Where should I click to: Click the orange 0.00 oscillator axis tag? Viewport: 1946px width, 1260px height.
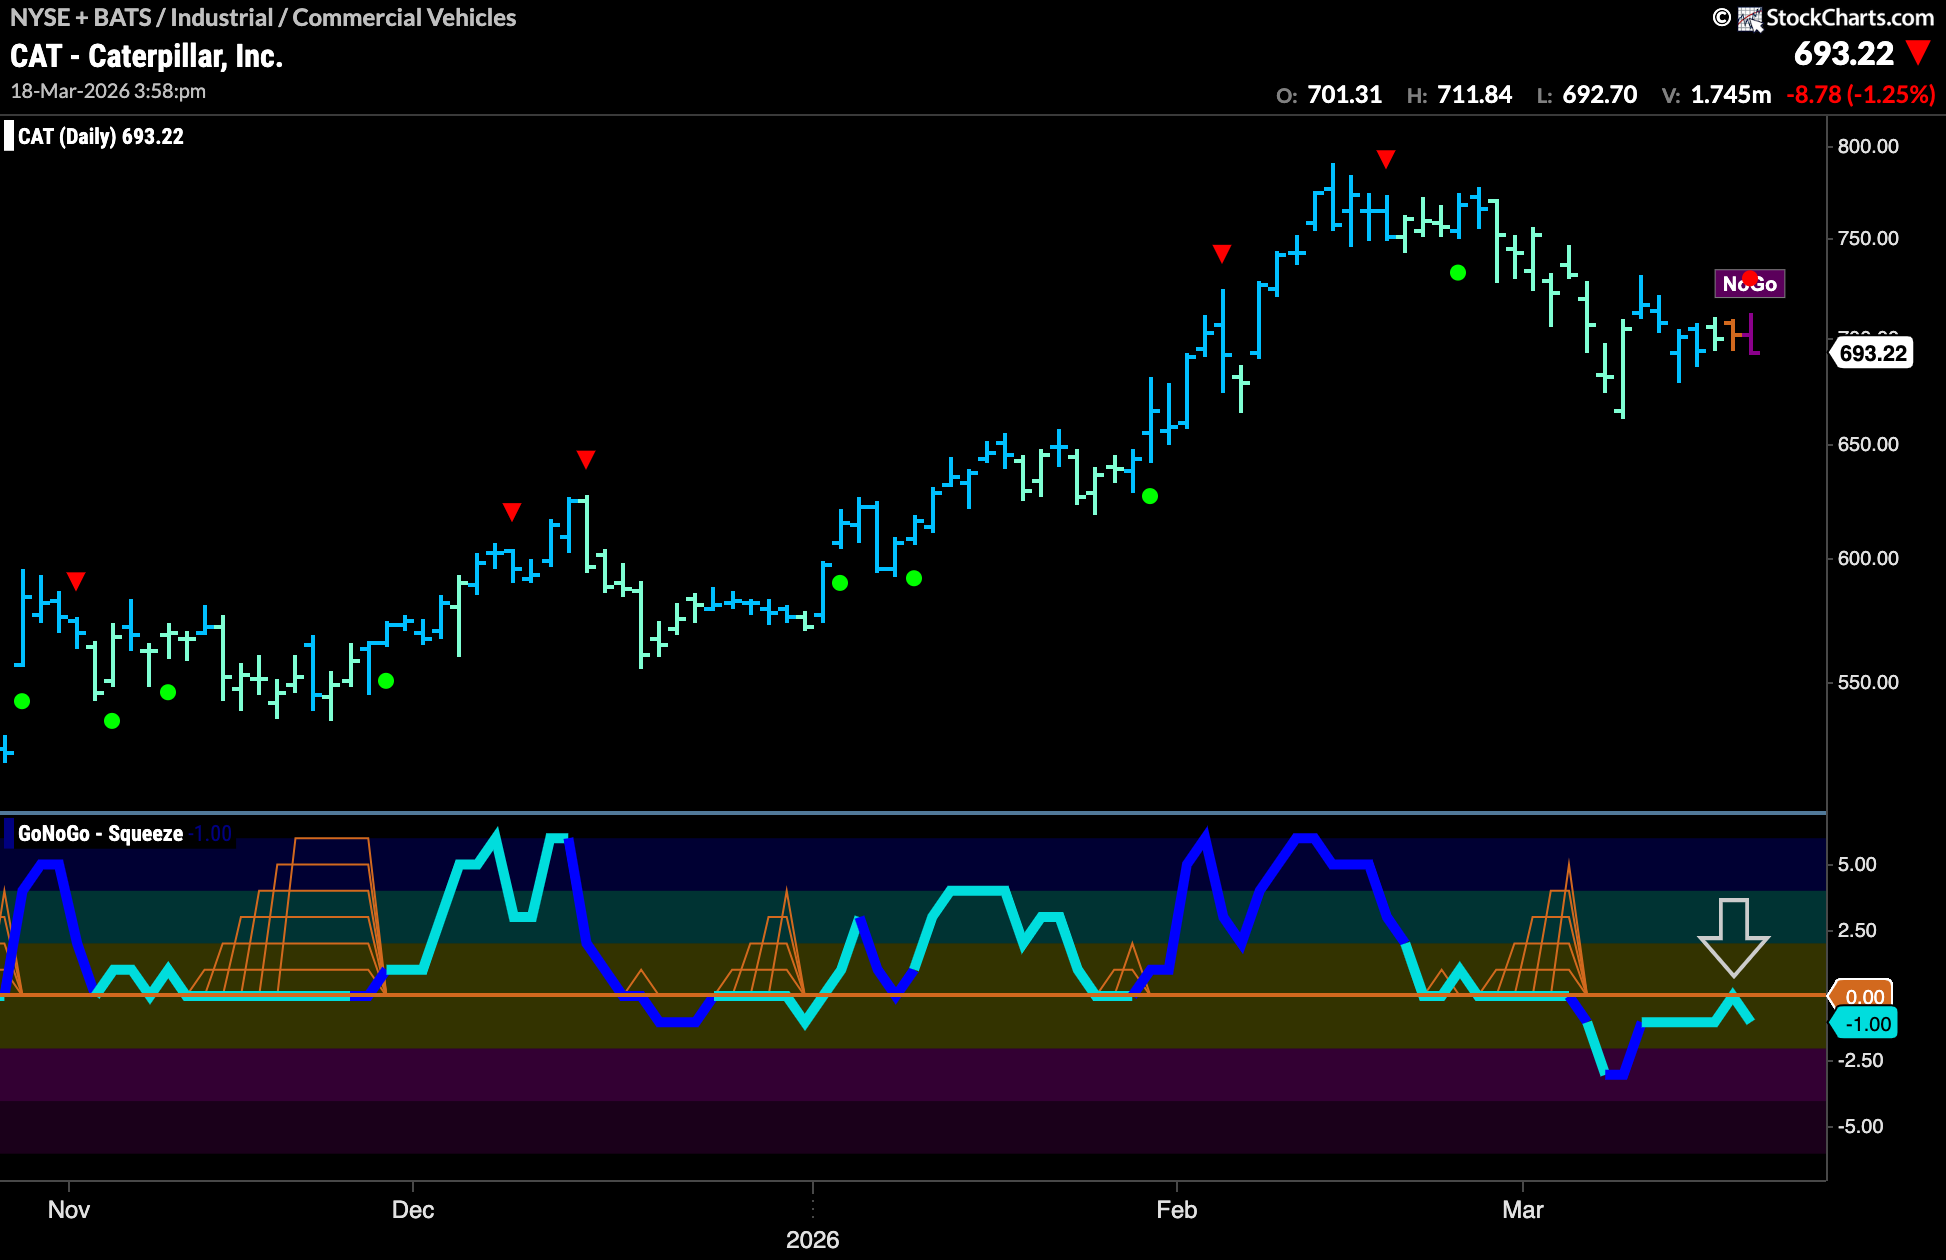[x=1862, y=996]
